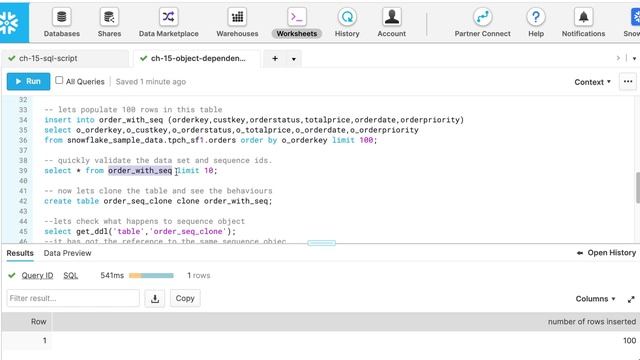Open the Account page
Viewport: 640px width, 360px height.
(x=391, y=23)
